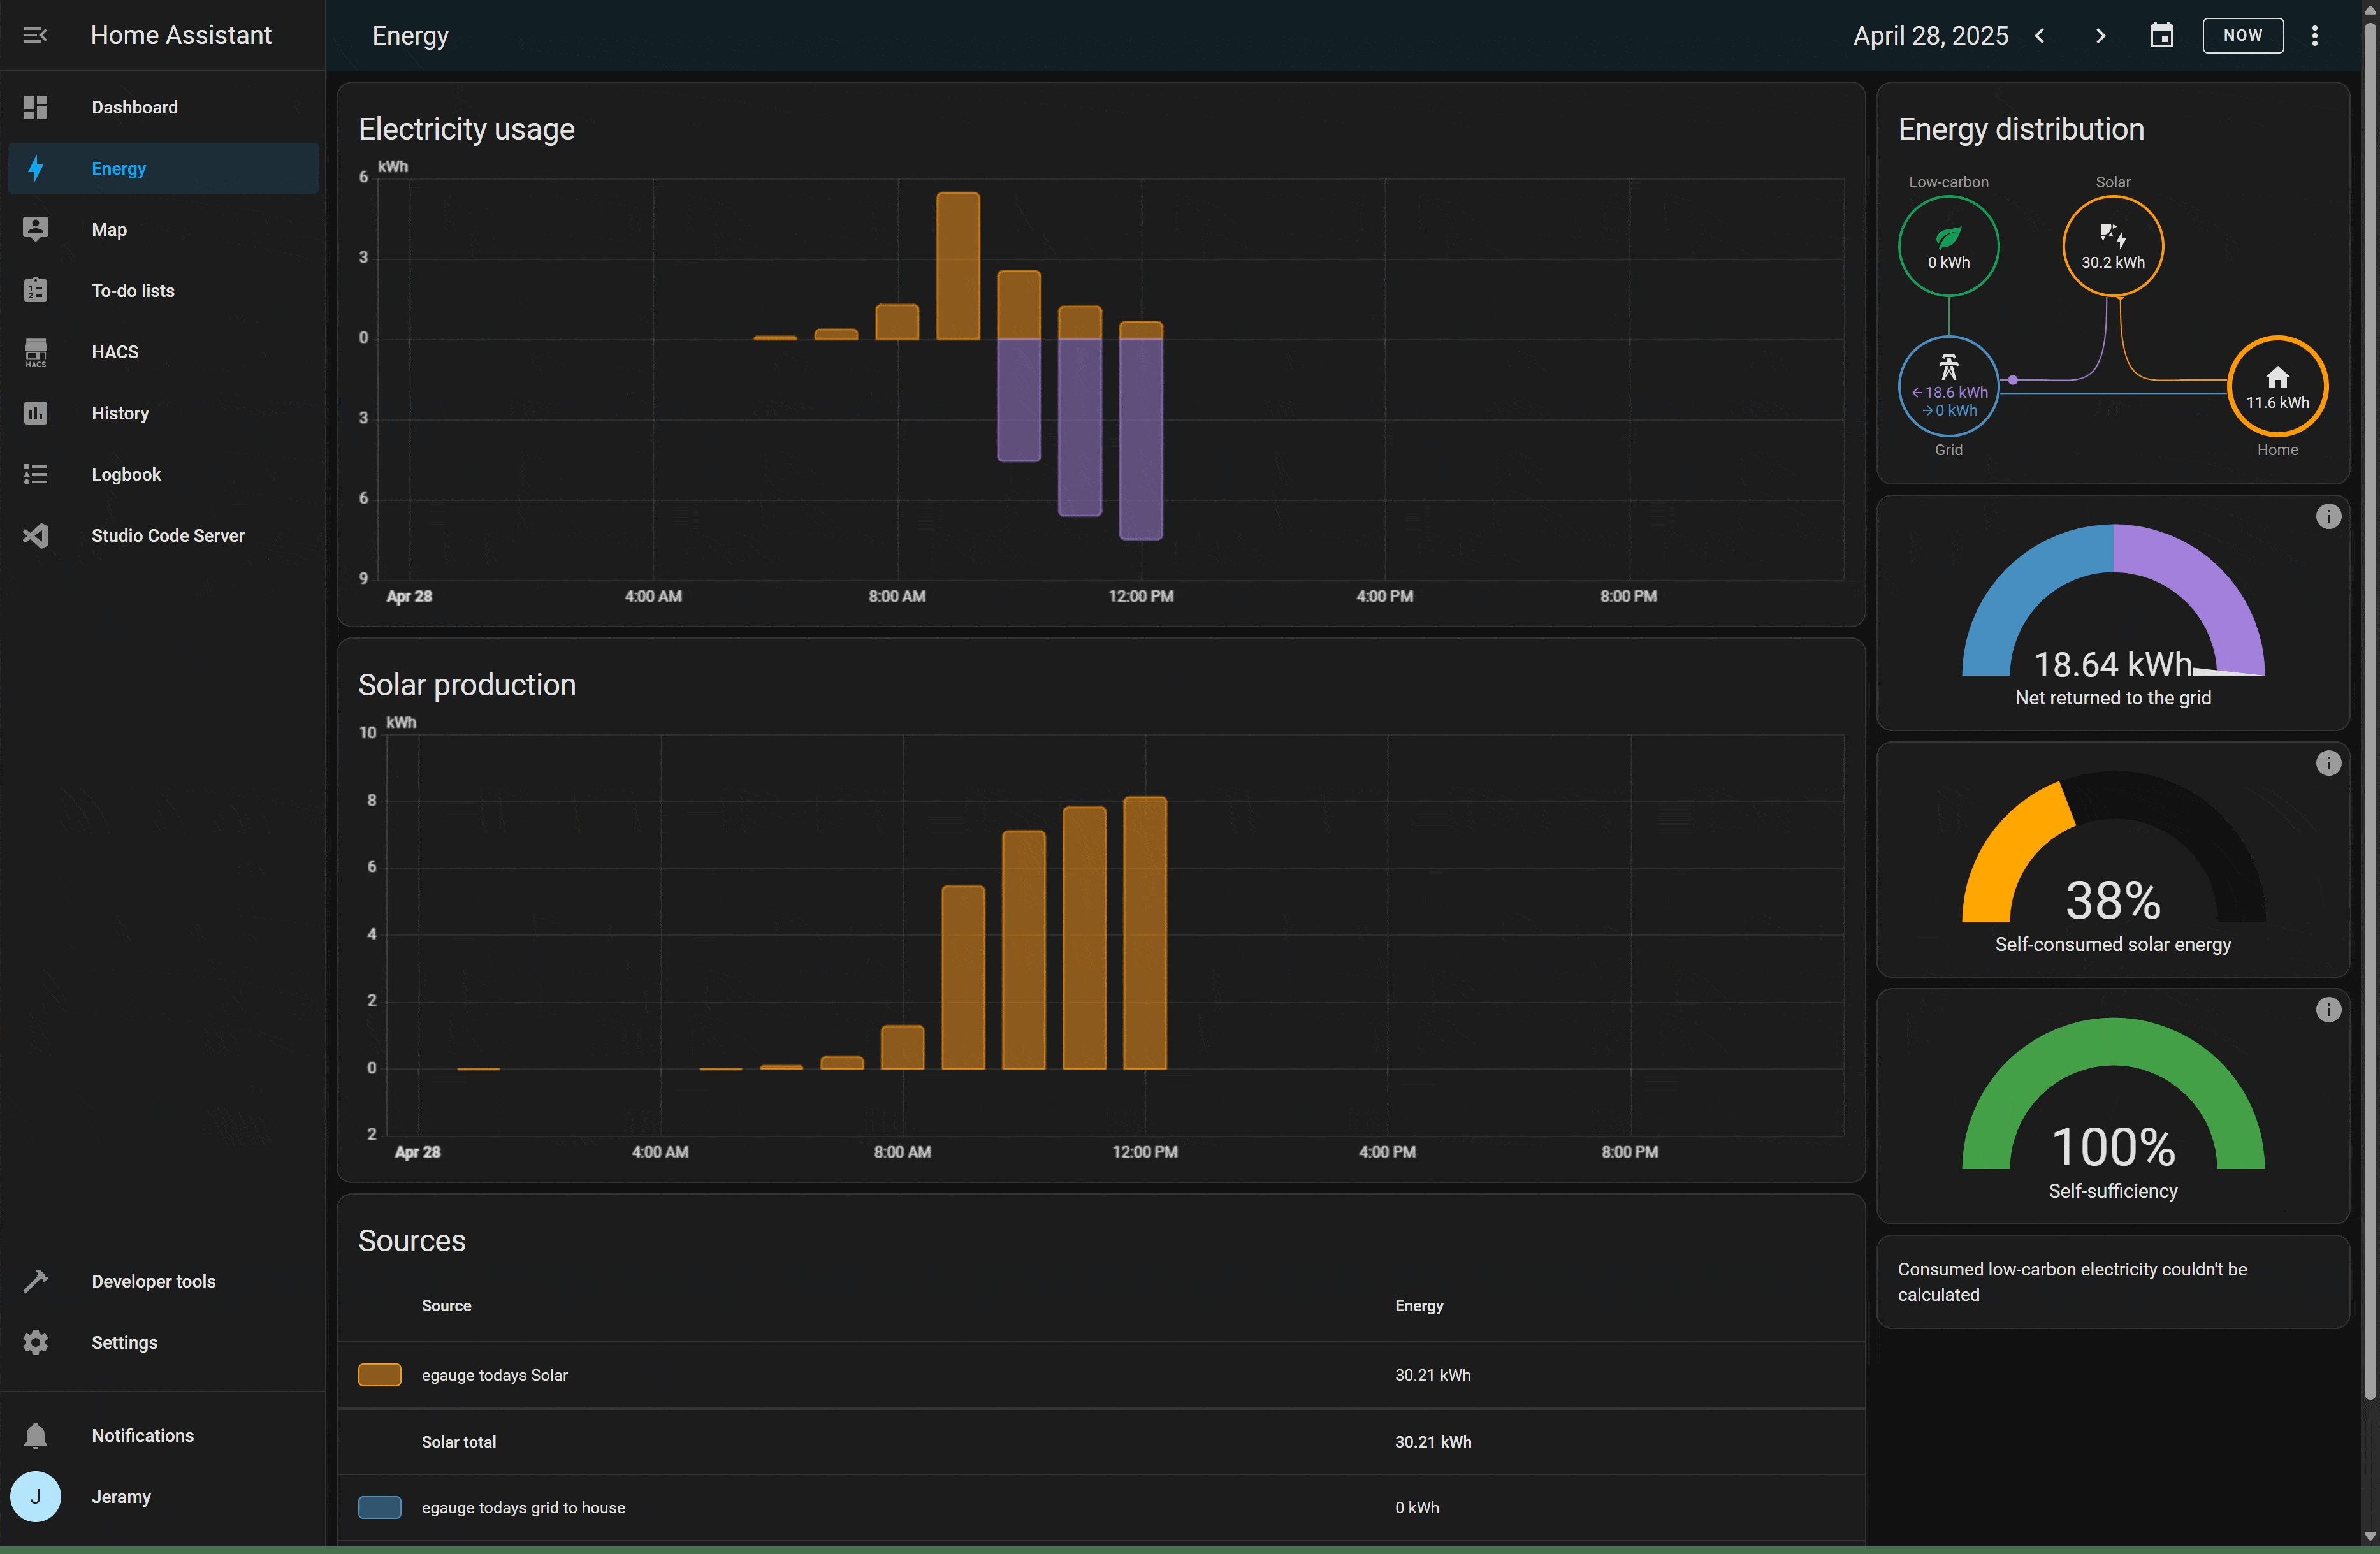2380x1554 pixels.
Task: Click the Home node in Energy distribution
Action: pyautogui.click(x=2277, y=386)
